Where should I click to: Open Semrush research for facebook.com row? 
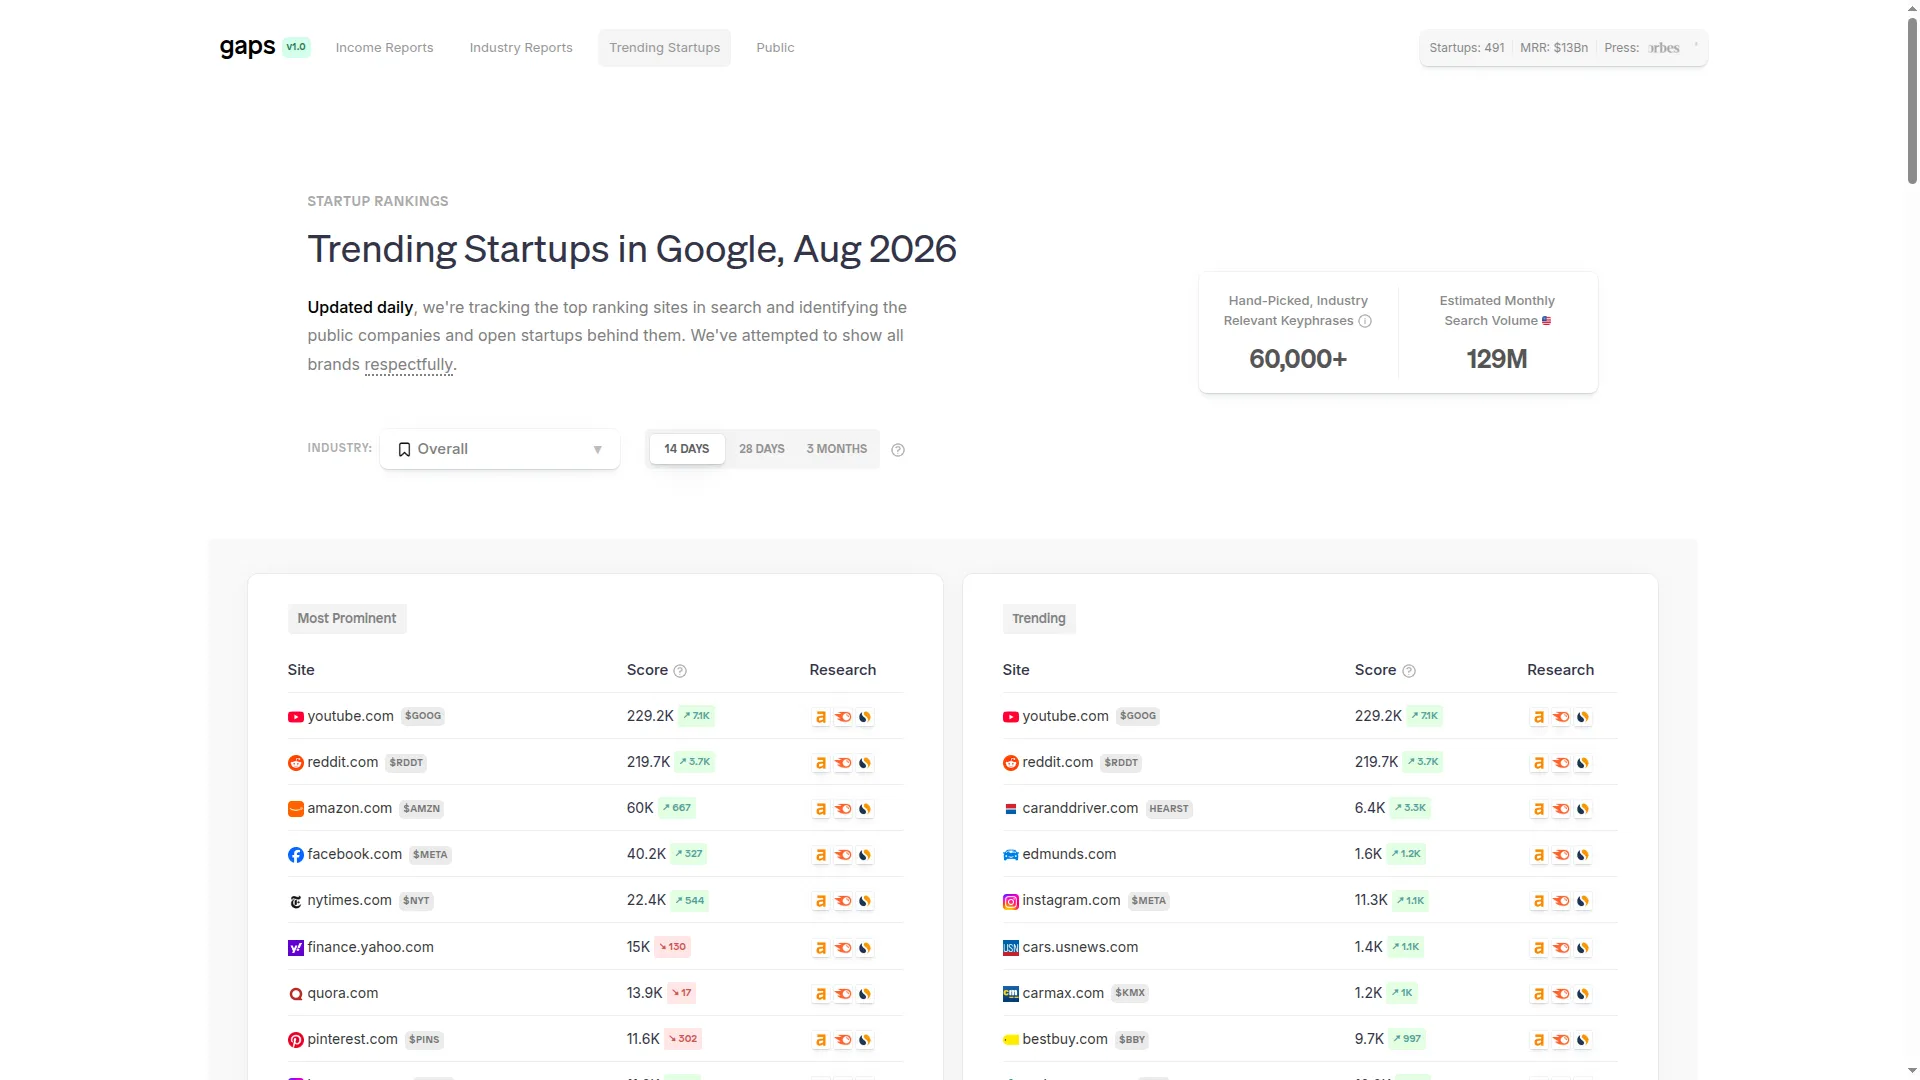point(843,855)
